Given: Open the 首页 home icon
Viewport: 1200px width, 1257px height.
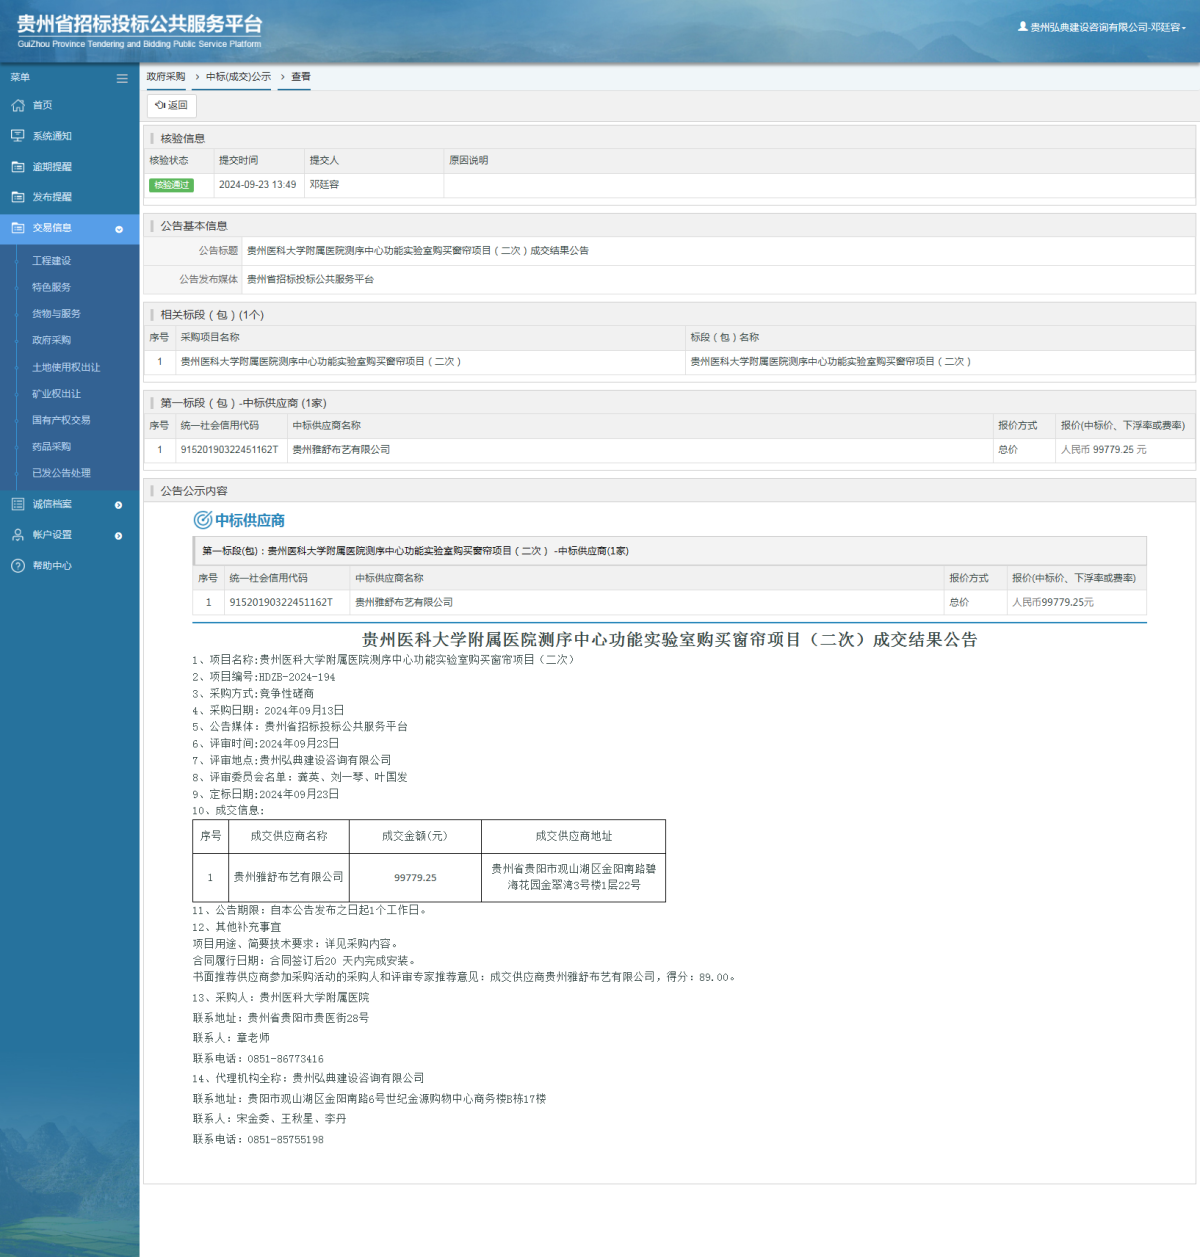Looking at the screenshot, I should tap(18, 105).
